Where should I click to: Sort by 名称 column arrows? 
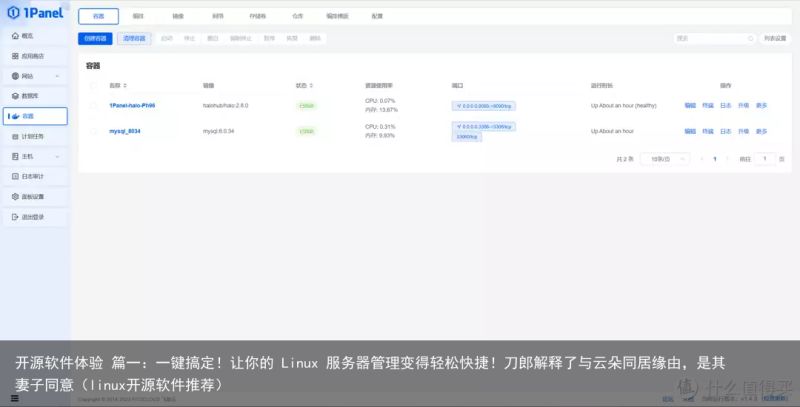tap(125, 86)
